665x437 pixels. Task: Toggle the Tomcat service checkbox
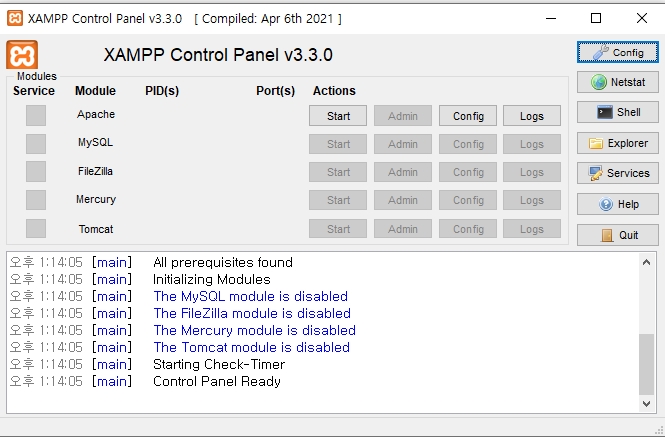36,229
